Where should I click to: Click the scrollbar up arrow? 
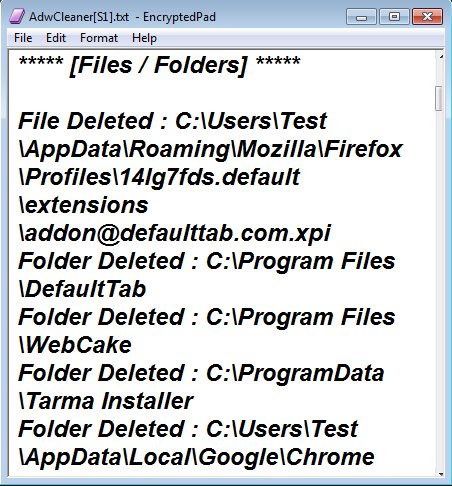point(440,57)
